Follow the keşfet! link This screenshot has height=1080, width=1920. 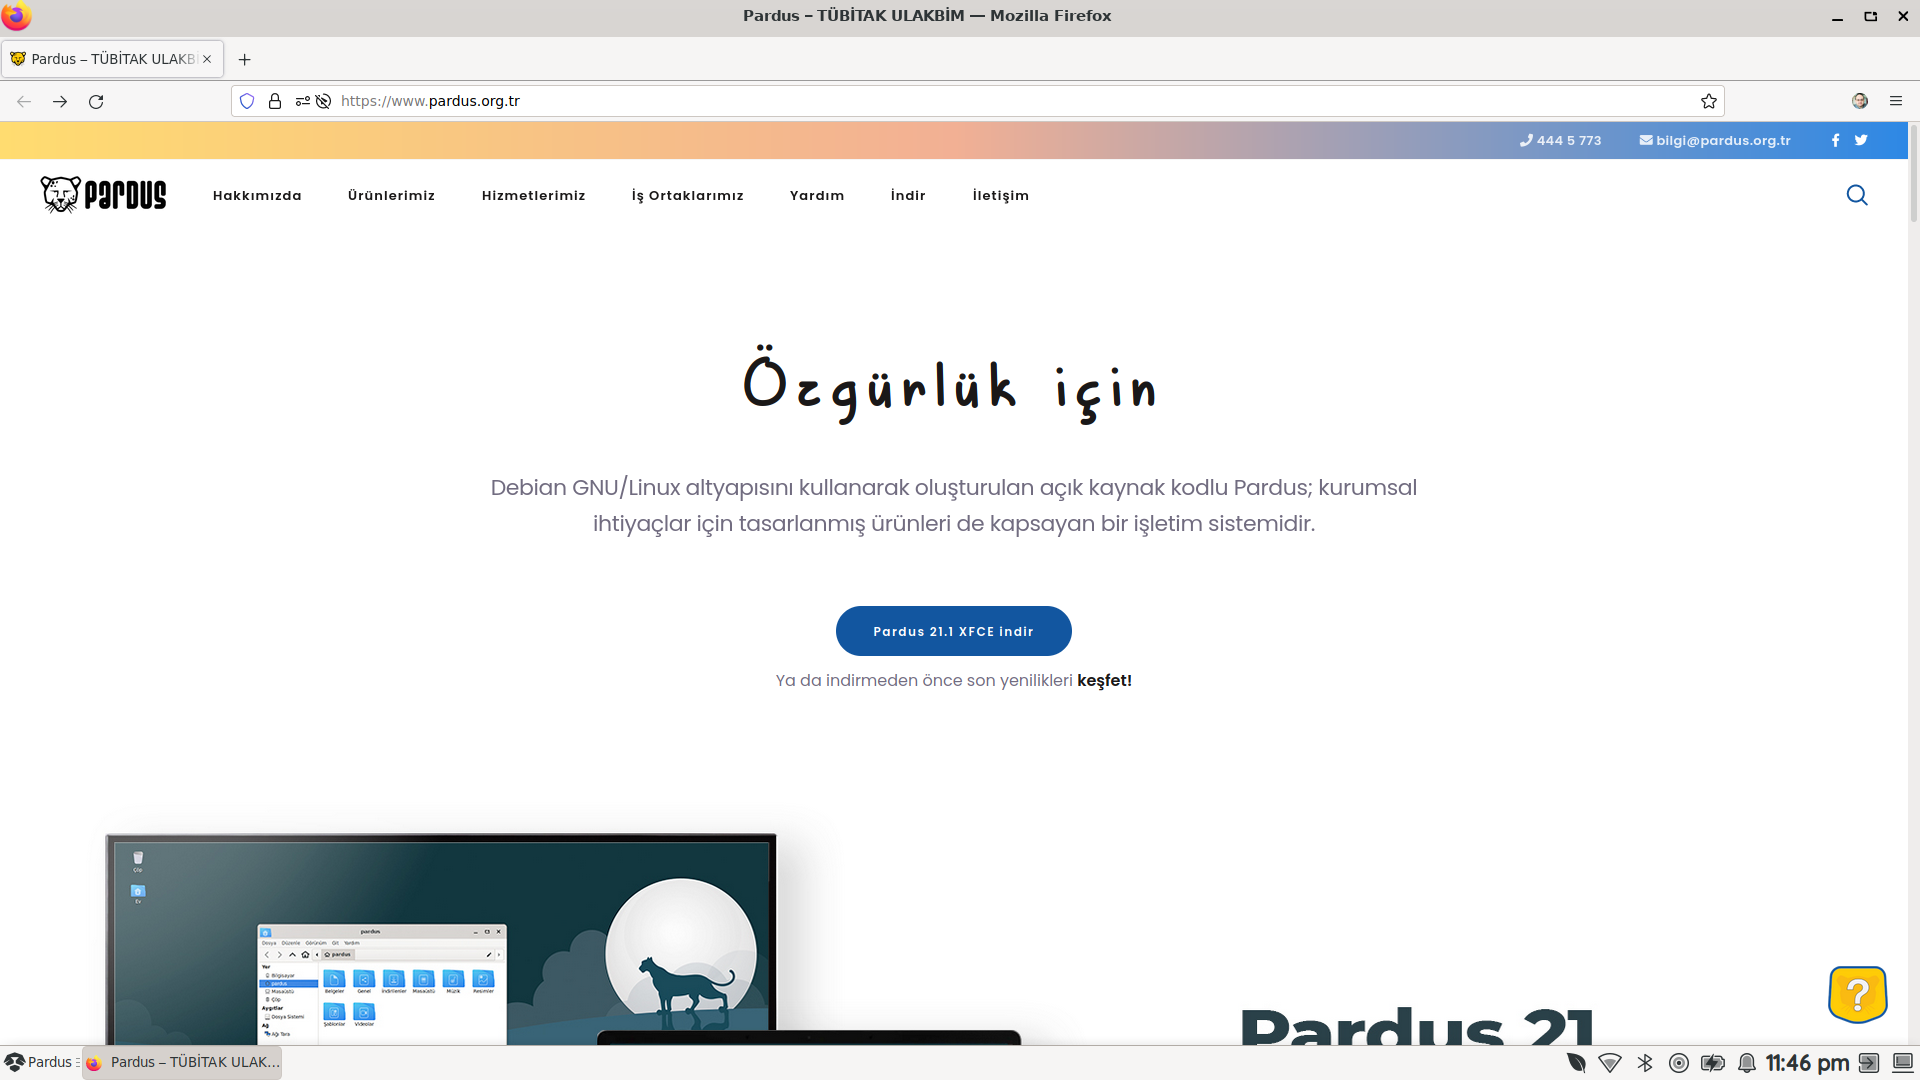(1104, 680)
